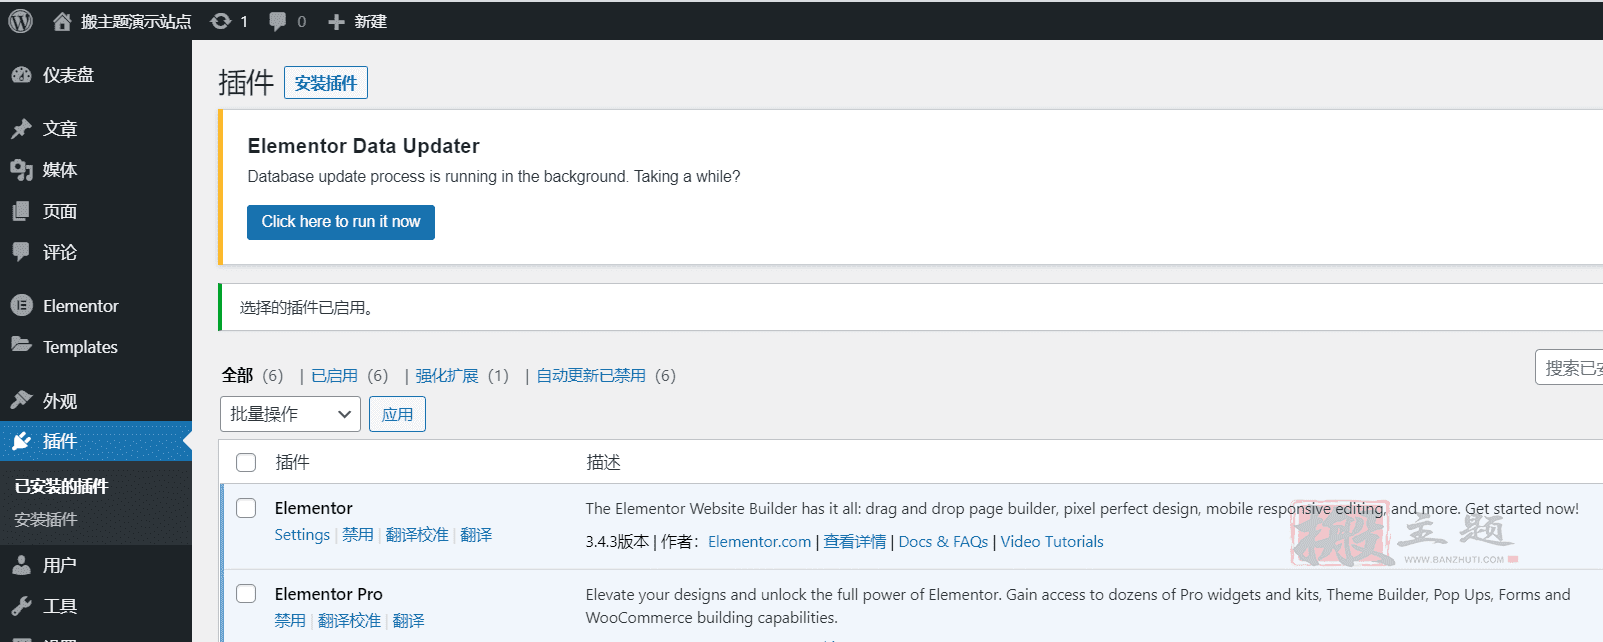Click the plus icon beside 新建
This screenshot has width=1603, height=642.
click(x=336, y=22)
